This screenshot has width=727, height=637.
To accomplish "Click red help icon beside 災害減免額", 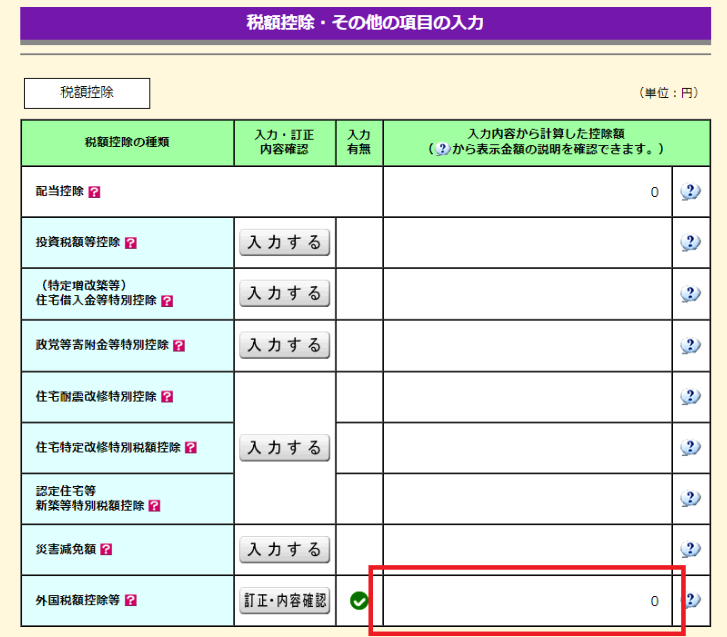I will (x=106, y=550).
